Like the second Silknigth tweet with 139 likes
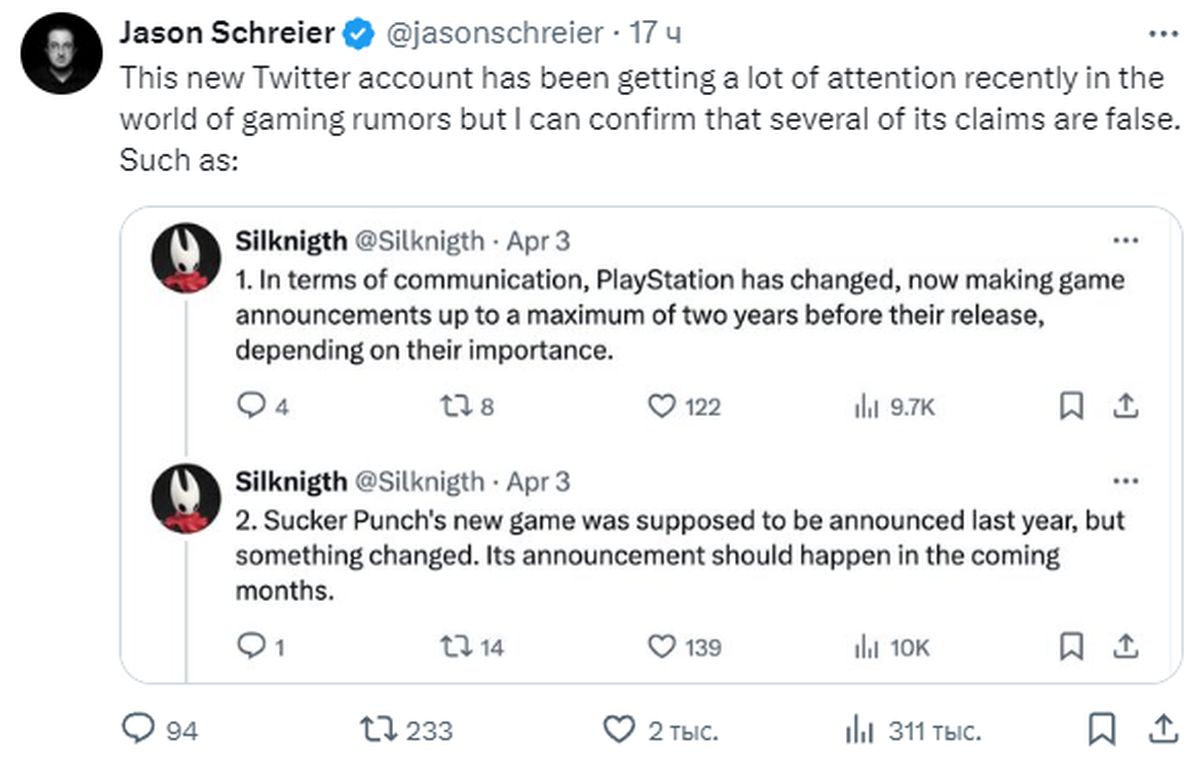The width and height of the screenshot is (1200, 771). tap(662, 647)
